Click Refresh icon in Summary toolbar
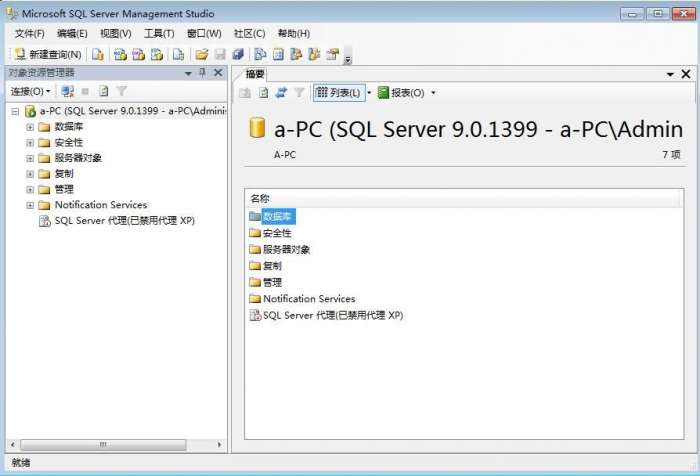Screen dimensions: 700x476 (263, 93)
